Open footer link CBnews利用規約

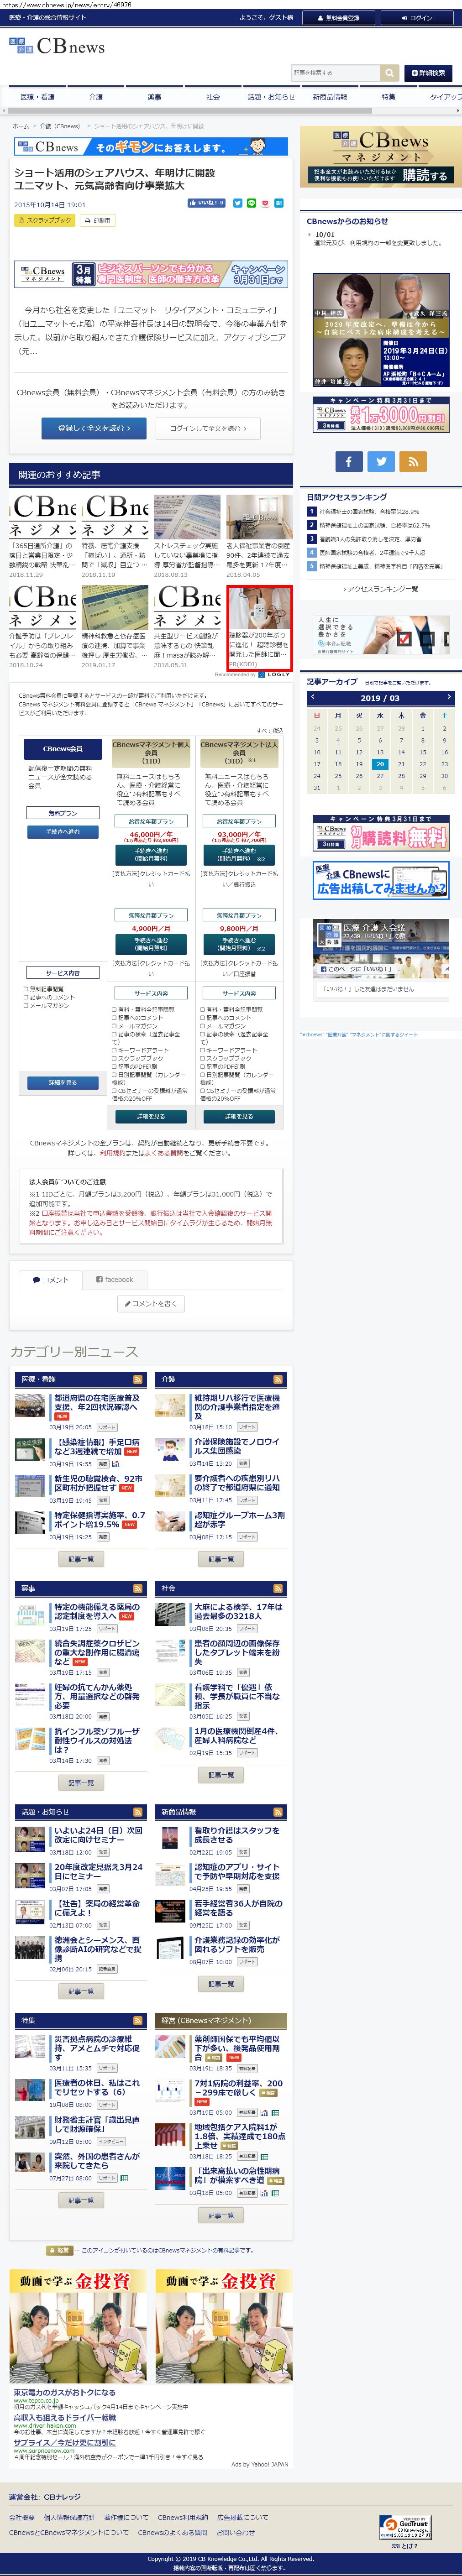point(183,2517)
